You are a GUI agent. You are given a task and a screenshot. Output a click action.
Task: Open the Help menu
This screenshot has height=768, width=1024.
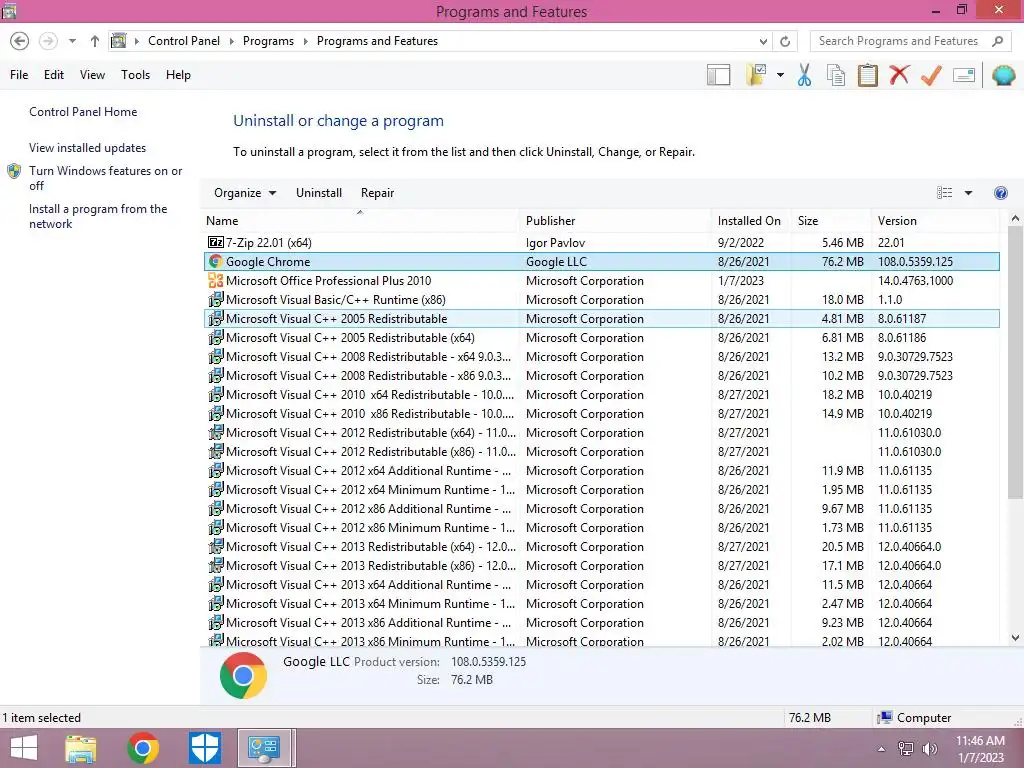[x=178, y=75]
